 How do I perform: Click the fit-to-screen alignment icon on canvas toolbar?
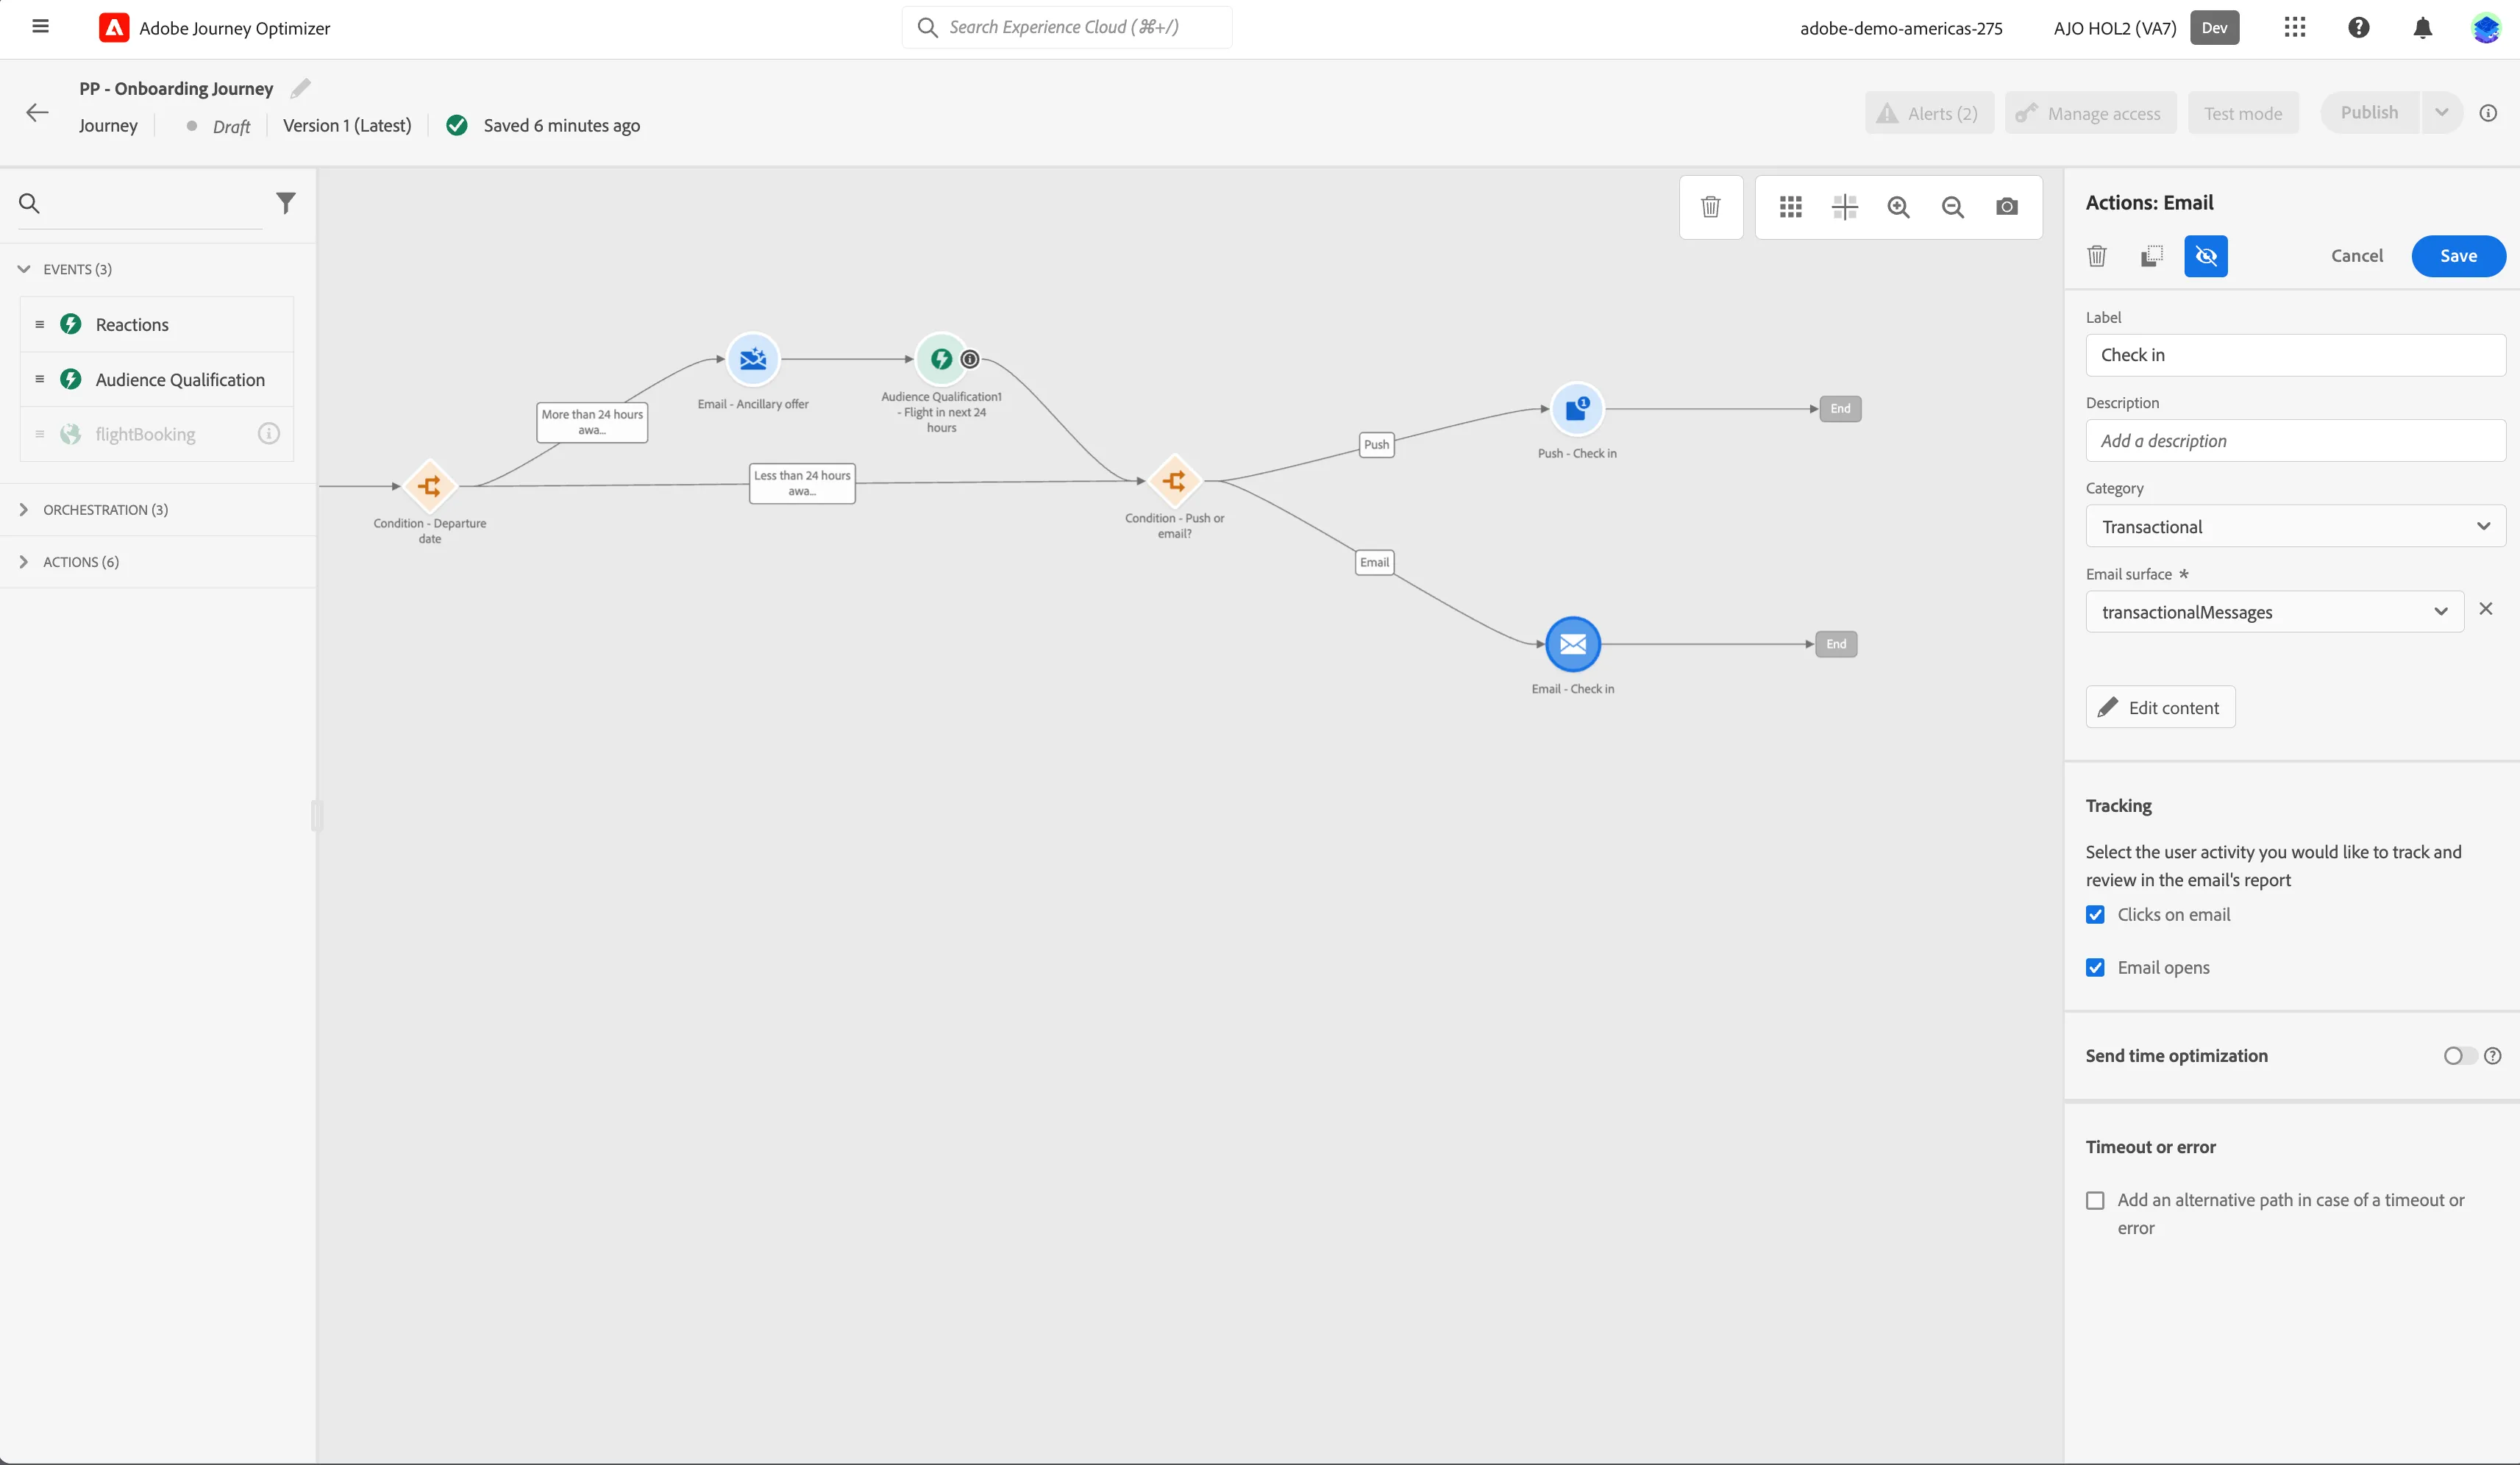(x=1845, y=206)
